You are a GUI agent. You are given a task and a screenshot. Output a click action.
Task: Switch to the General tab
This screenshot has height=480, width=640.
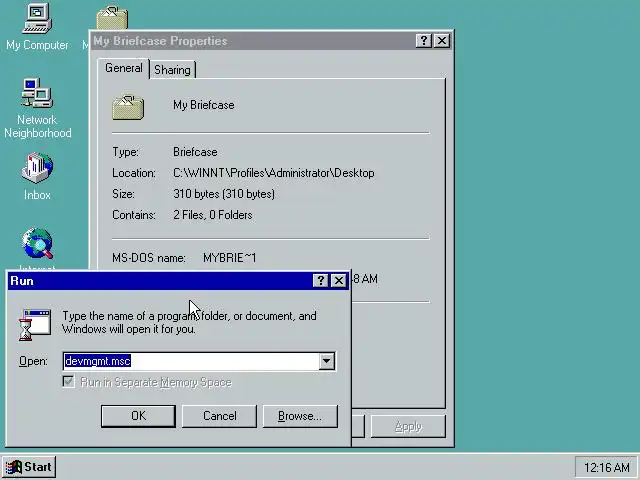click(x=124, y=68)
